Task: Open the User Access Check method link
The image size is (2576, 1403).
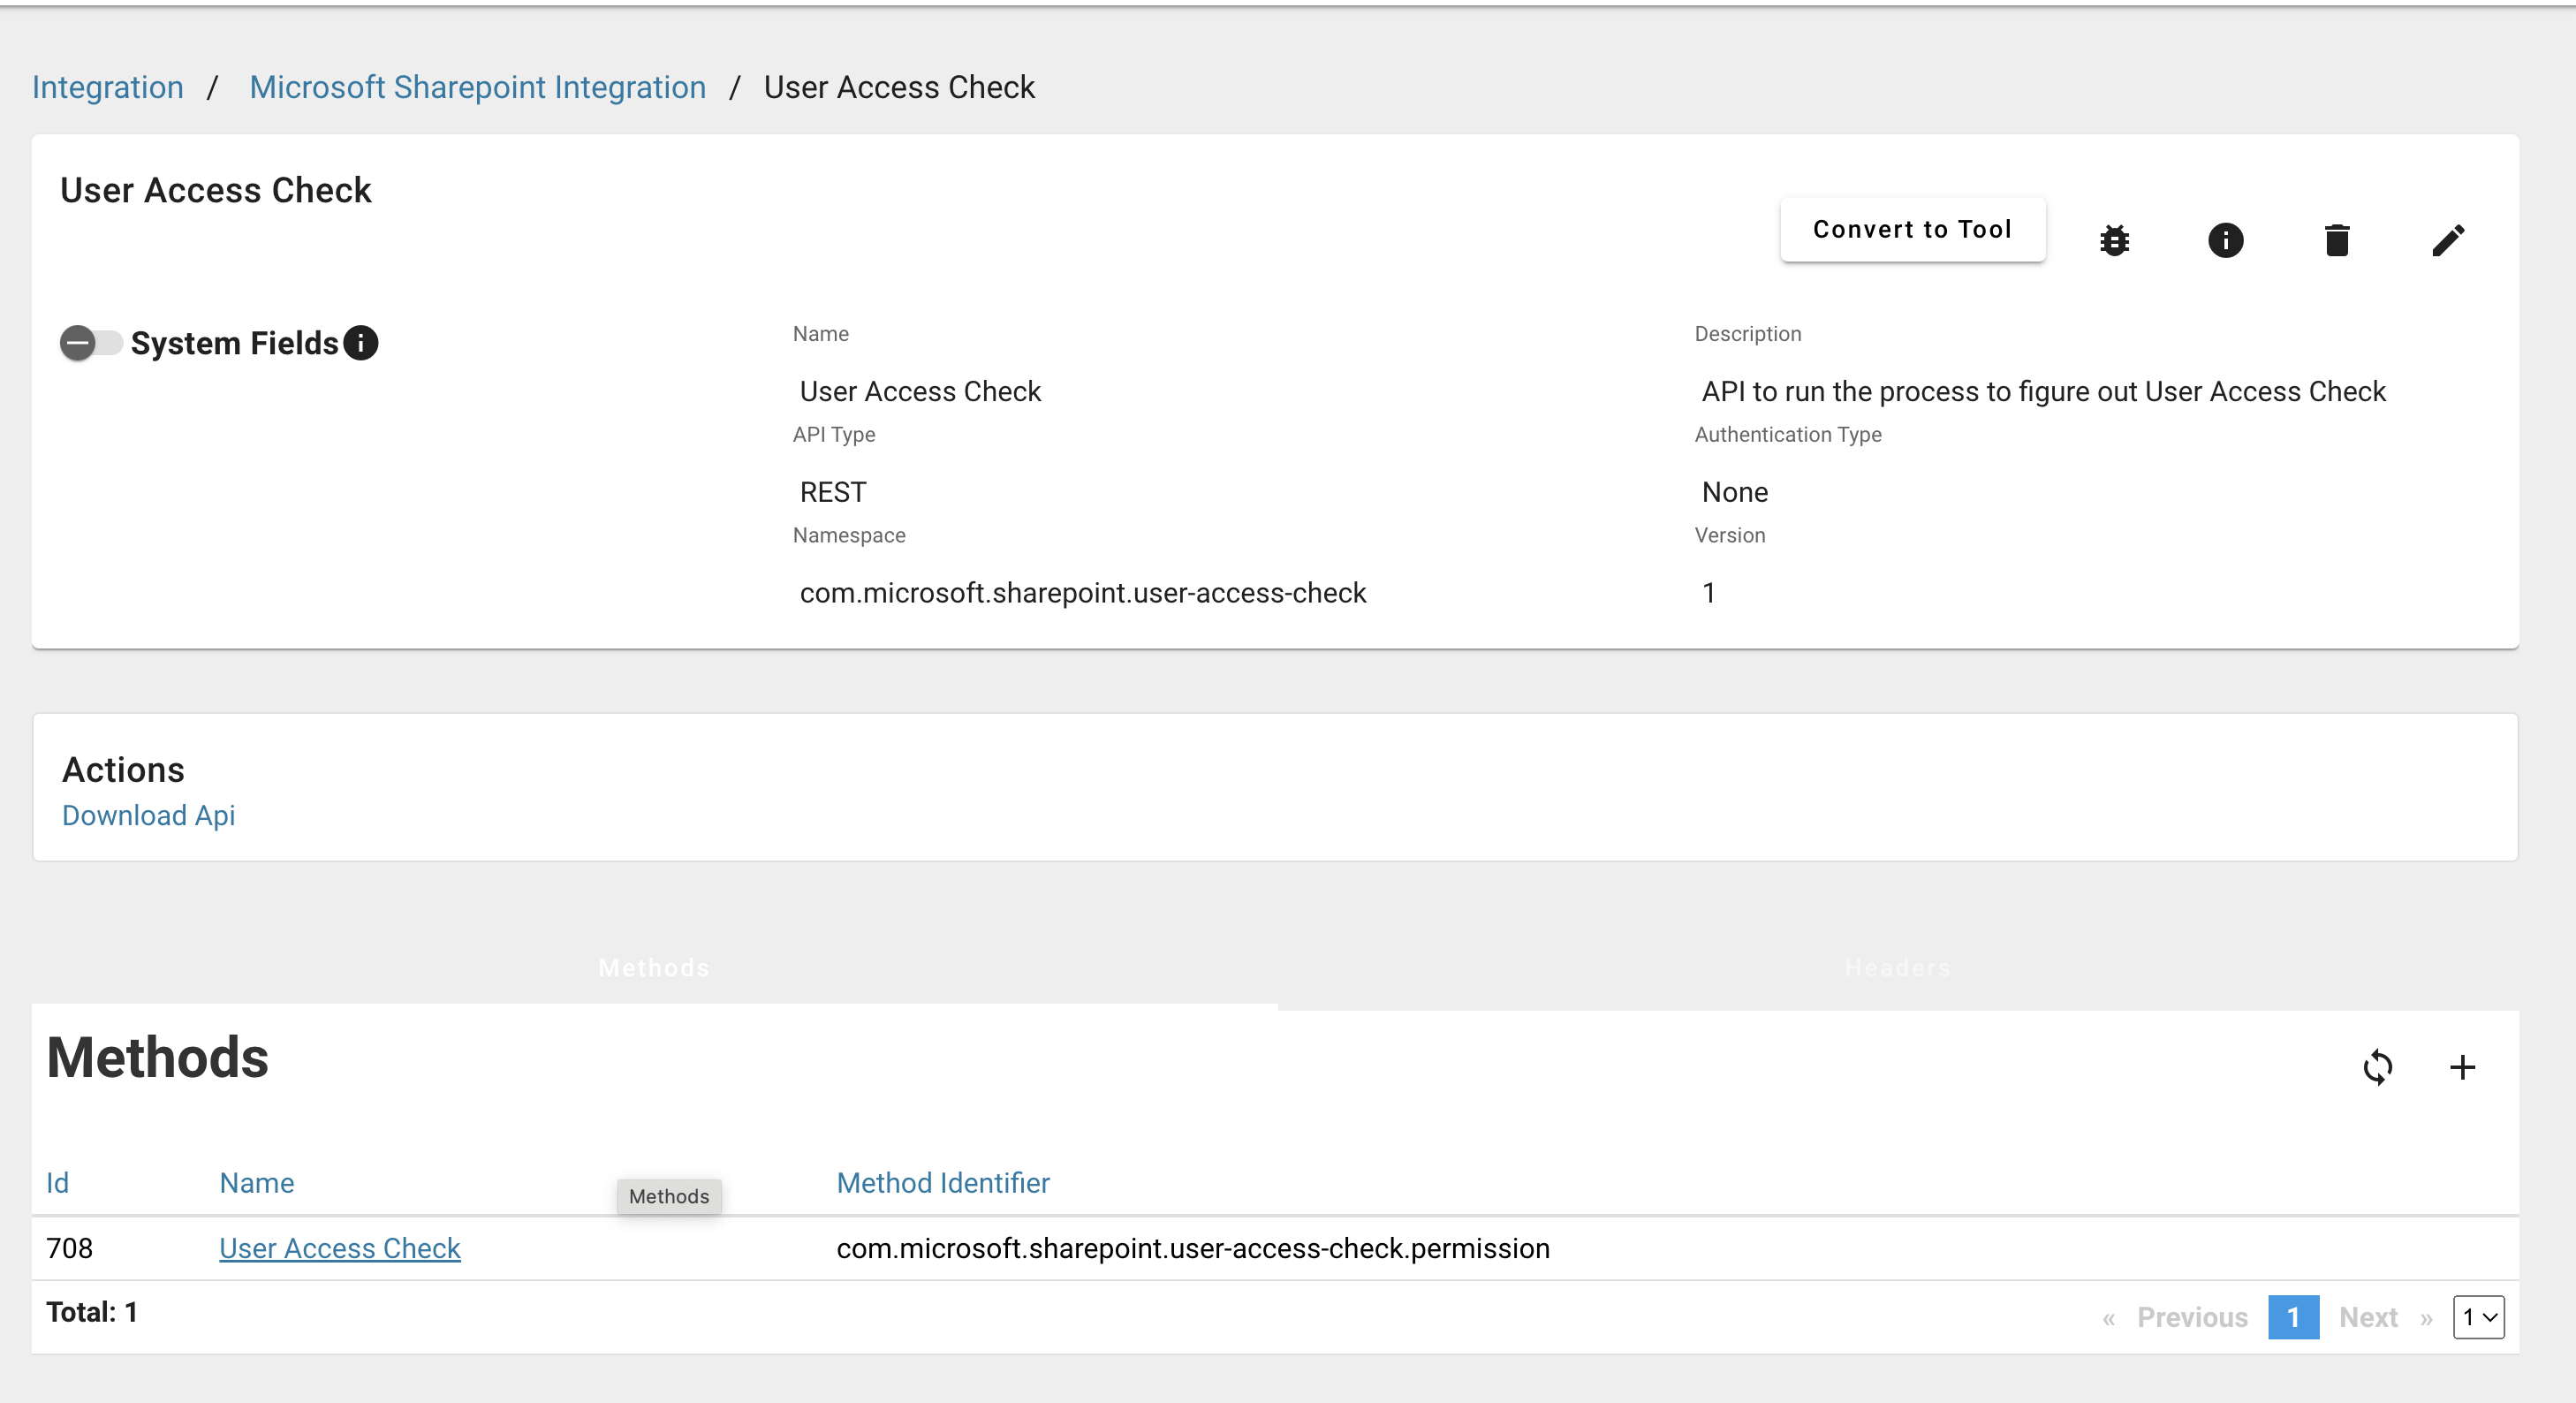Action: tap(339, 1248)
